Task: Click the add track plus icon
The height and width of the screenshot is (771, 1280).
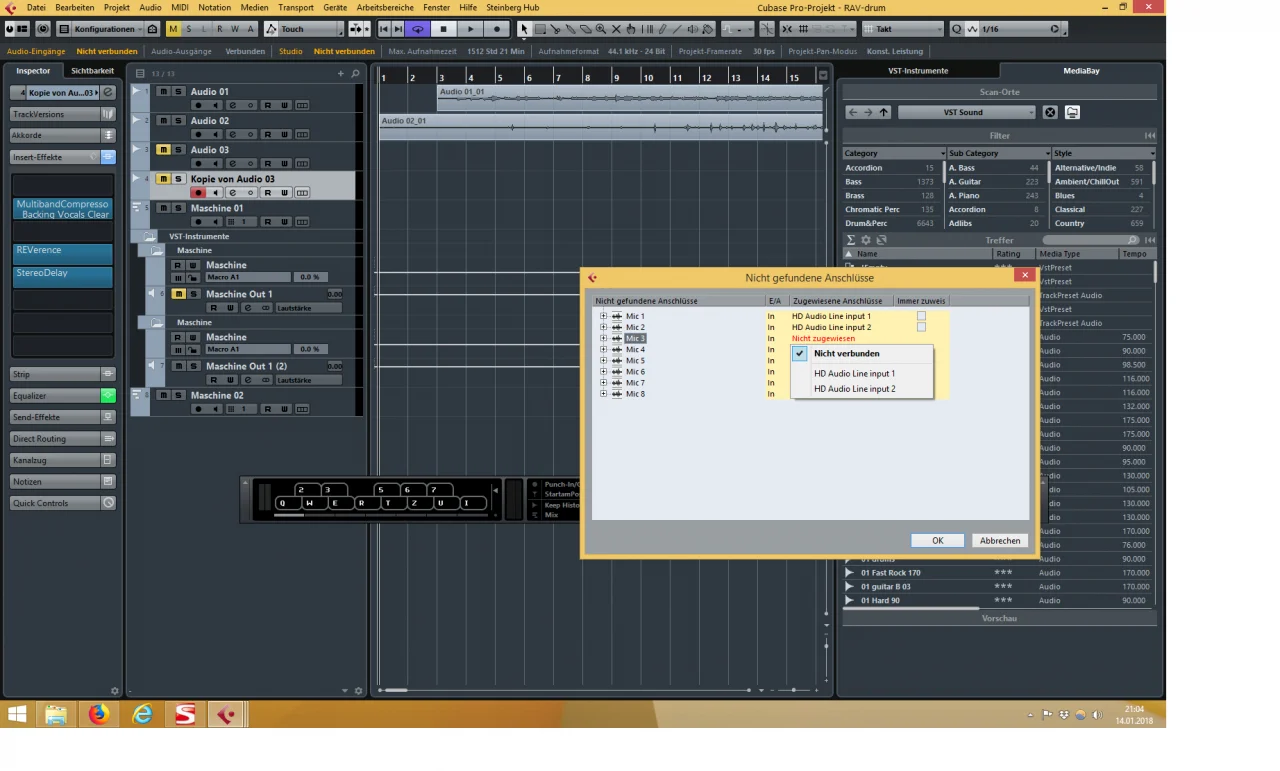Action: click(x=341, y=74)
